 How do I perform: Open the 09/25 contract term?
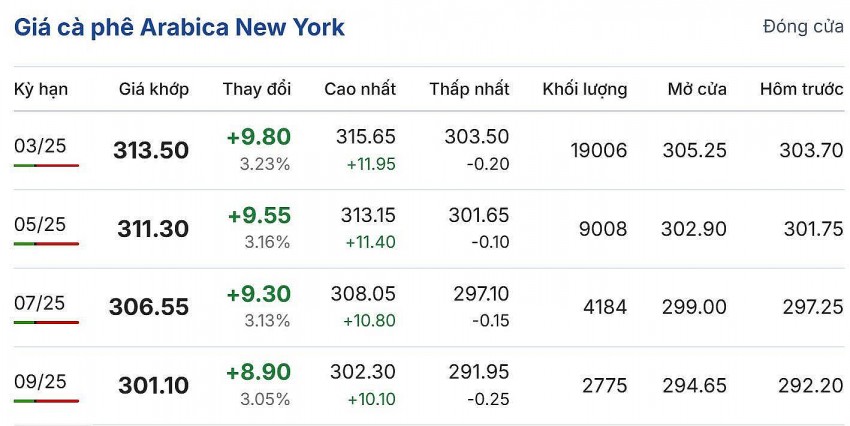[40, 381]
